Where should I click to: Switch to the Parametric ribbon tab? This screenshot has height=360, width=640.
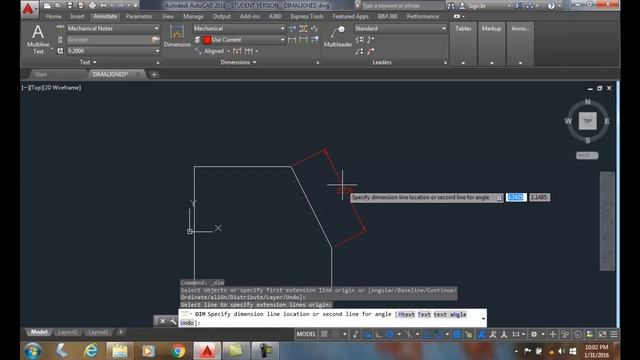tap(139, 16)
